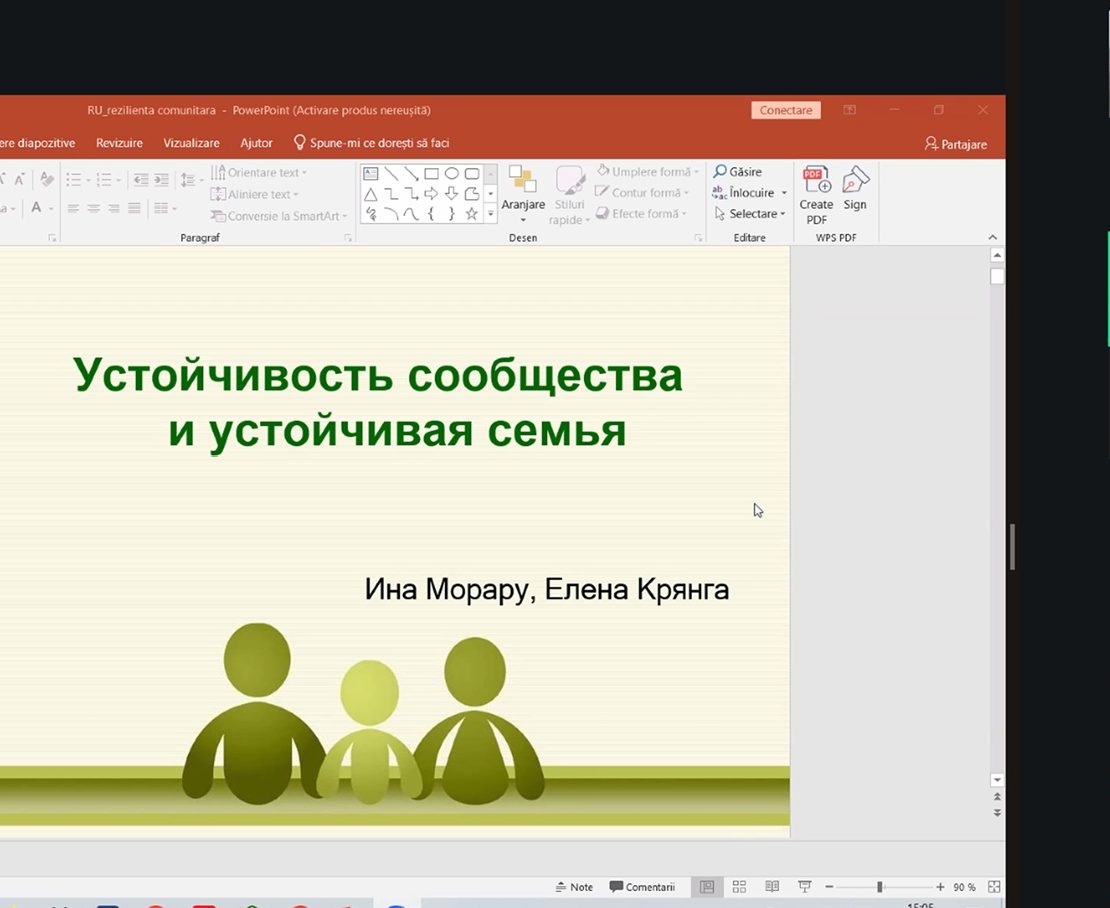
Task: Click the Găsire search icon
Action: pos(720,172)
